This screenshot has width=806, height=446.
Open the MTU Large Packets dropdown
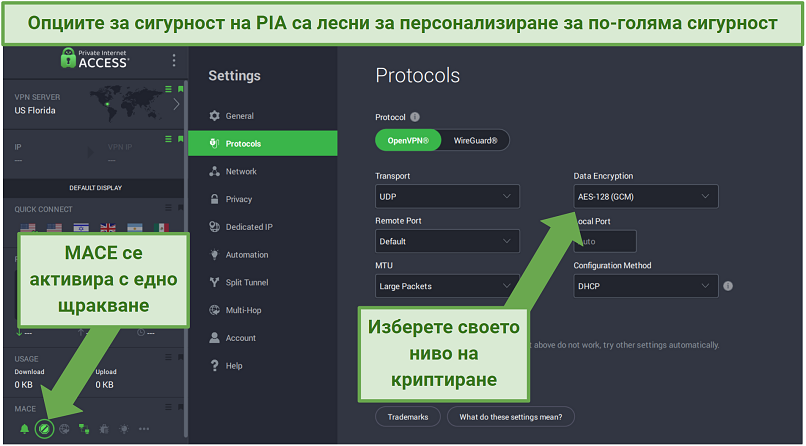[x=447, y=286]
